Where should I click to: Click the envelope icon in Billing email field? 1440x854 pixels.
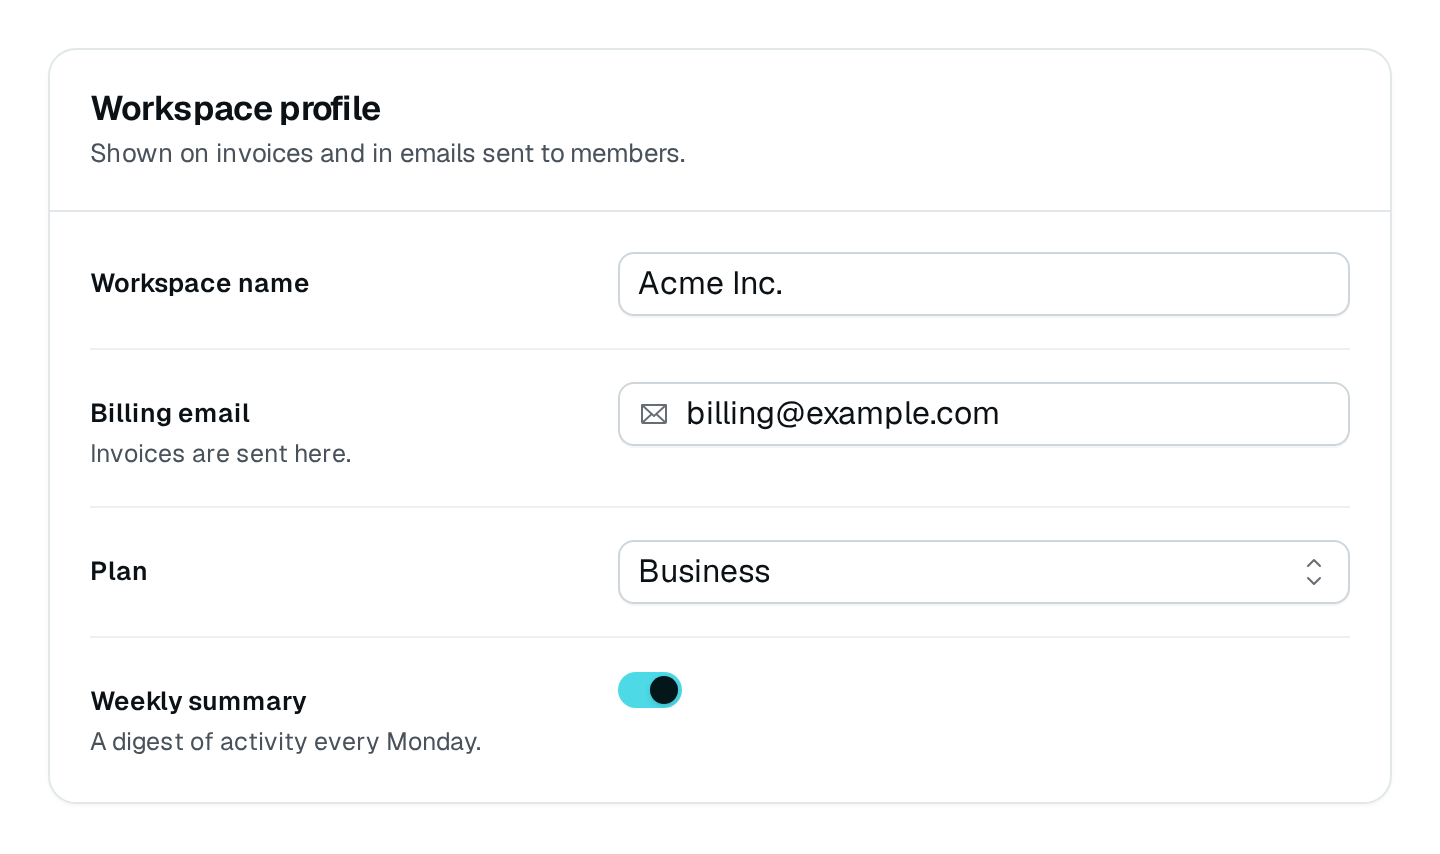[x=654, y=414]
